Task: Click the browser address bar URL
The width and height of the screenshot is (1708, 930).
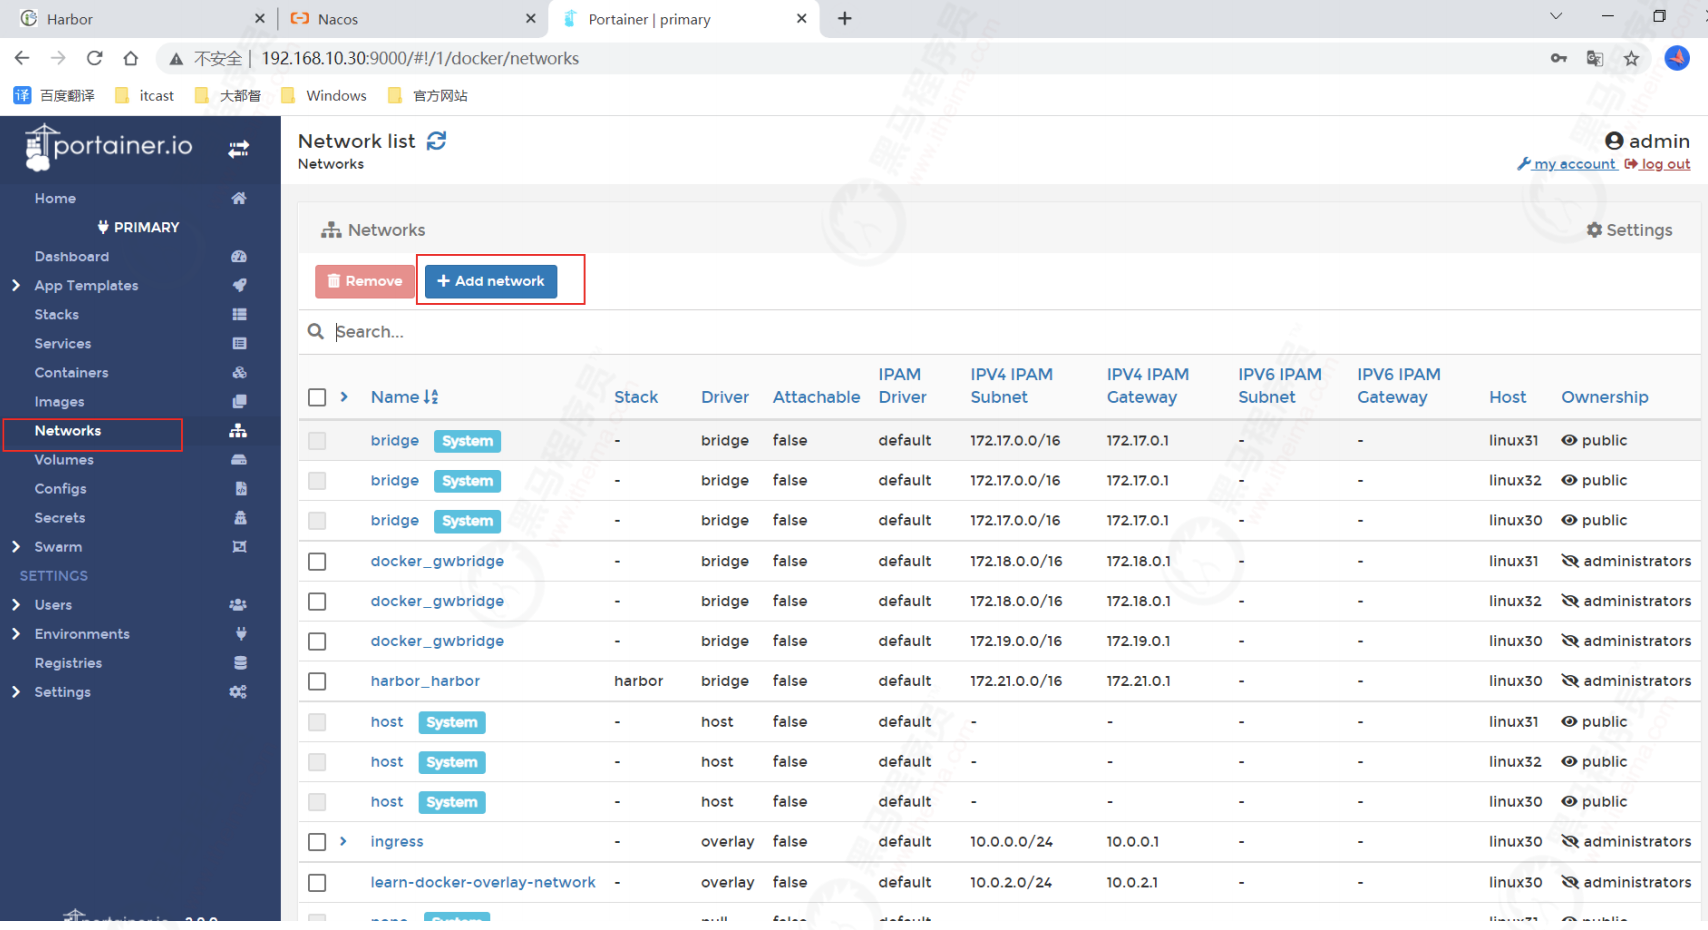Action: 420,58
